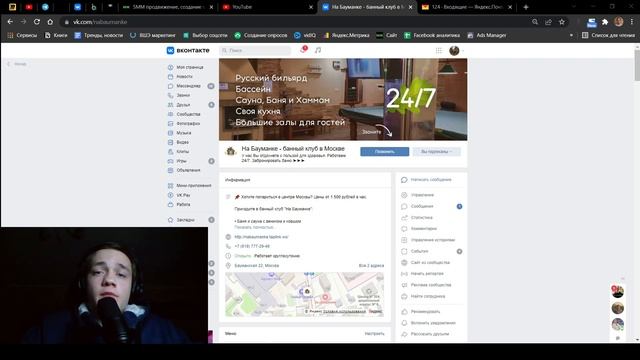Open Сервисы bookmark
640x360 pixels.
coord(22,36)
